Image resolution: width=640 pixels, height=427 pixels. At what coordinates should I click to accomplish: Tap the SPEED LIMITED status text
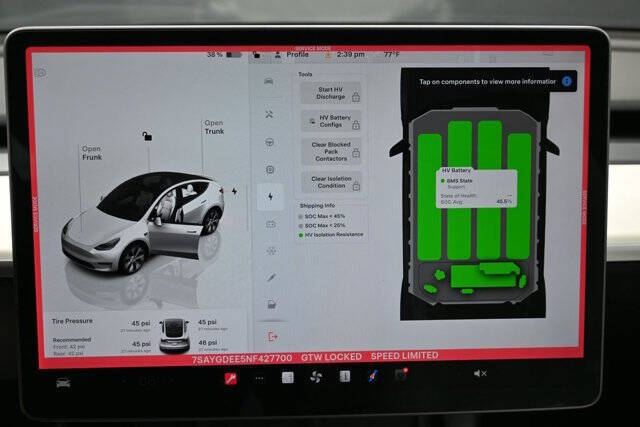point(404,356)
